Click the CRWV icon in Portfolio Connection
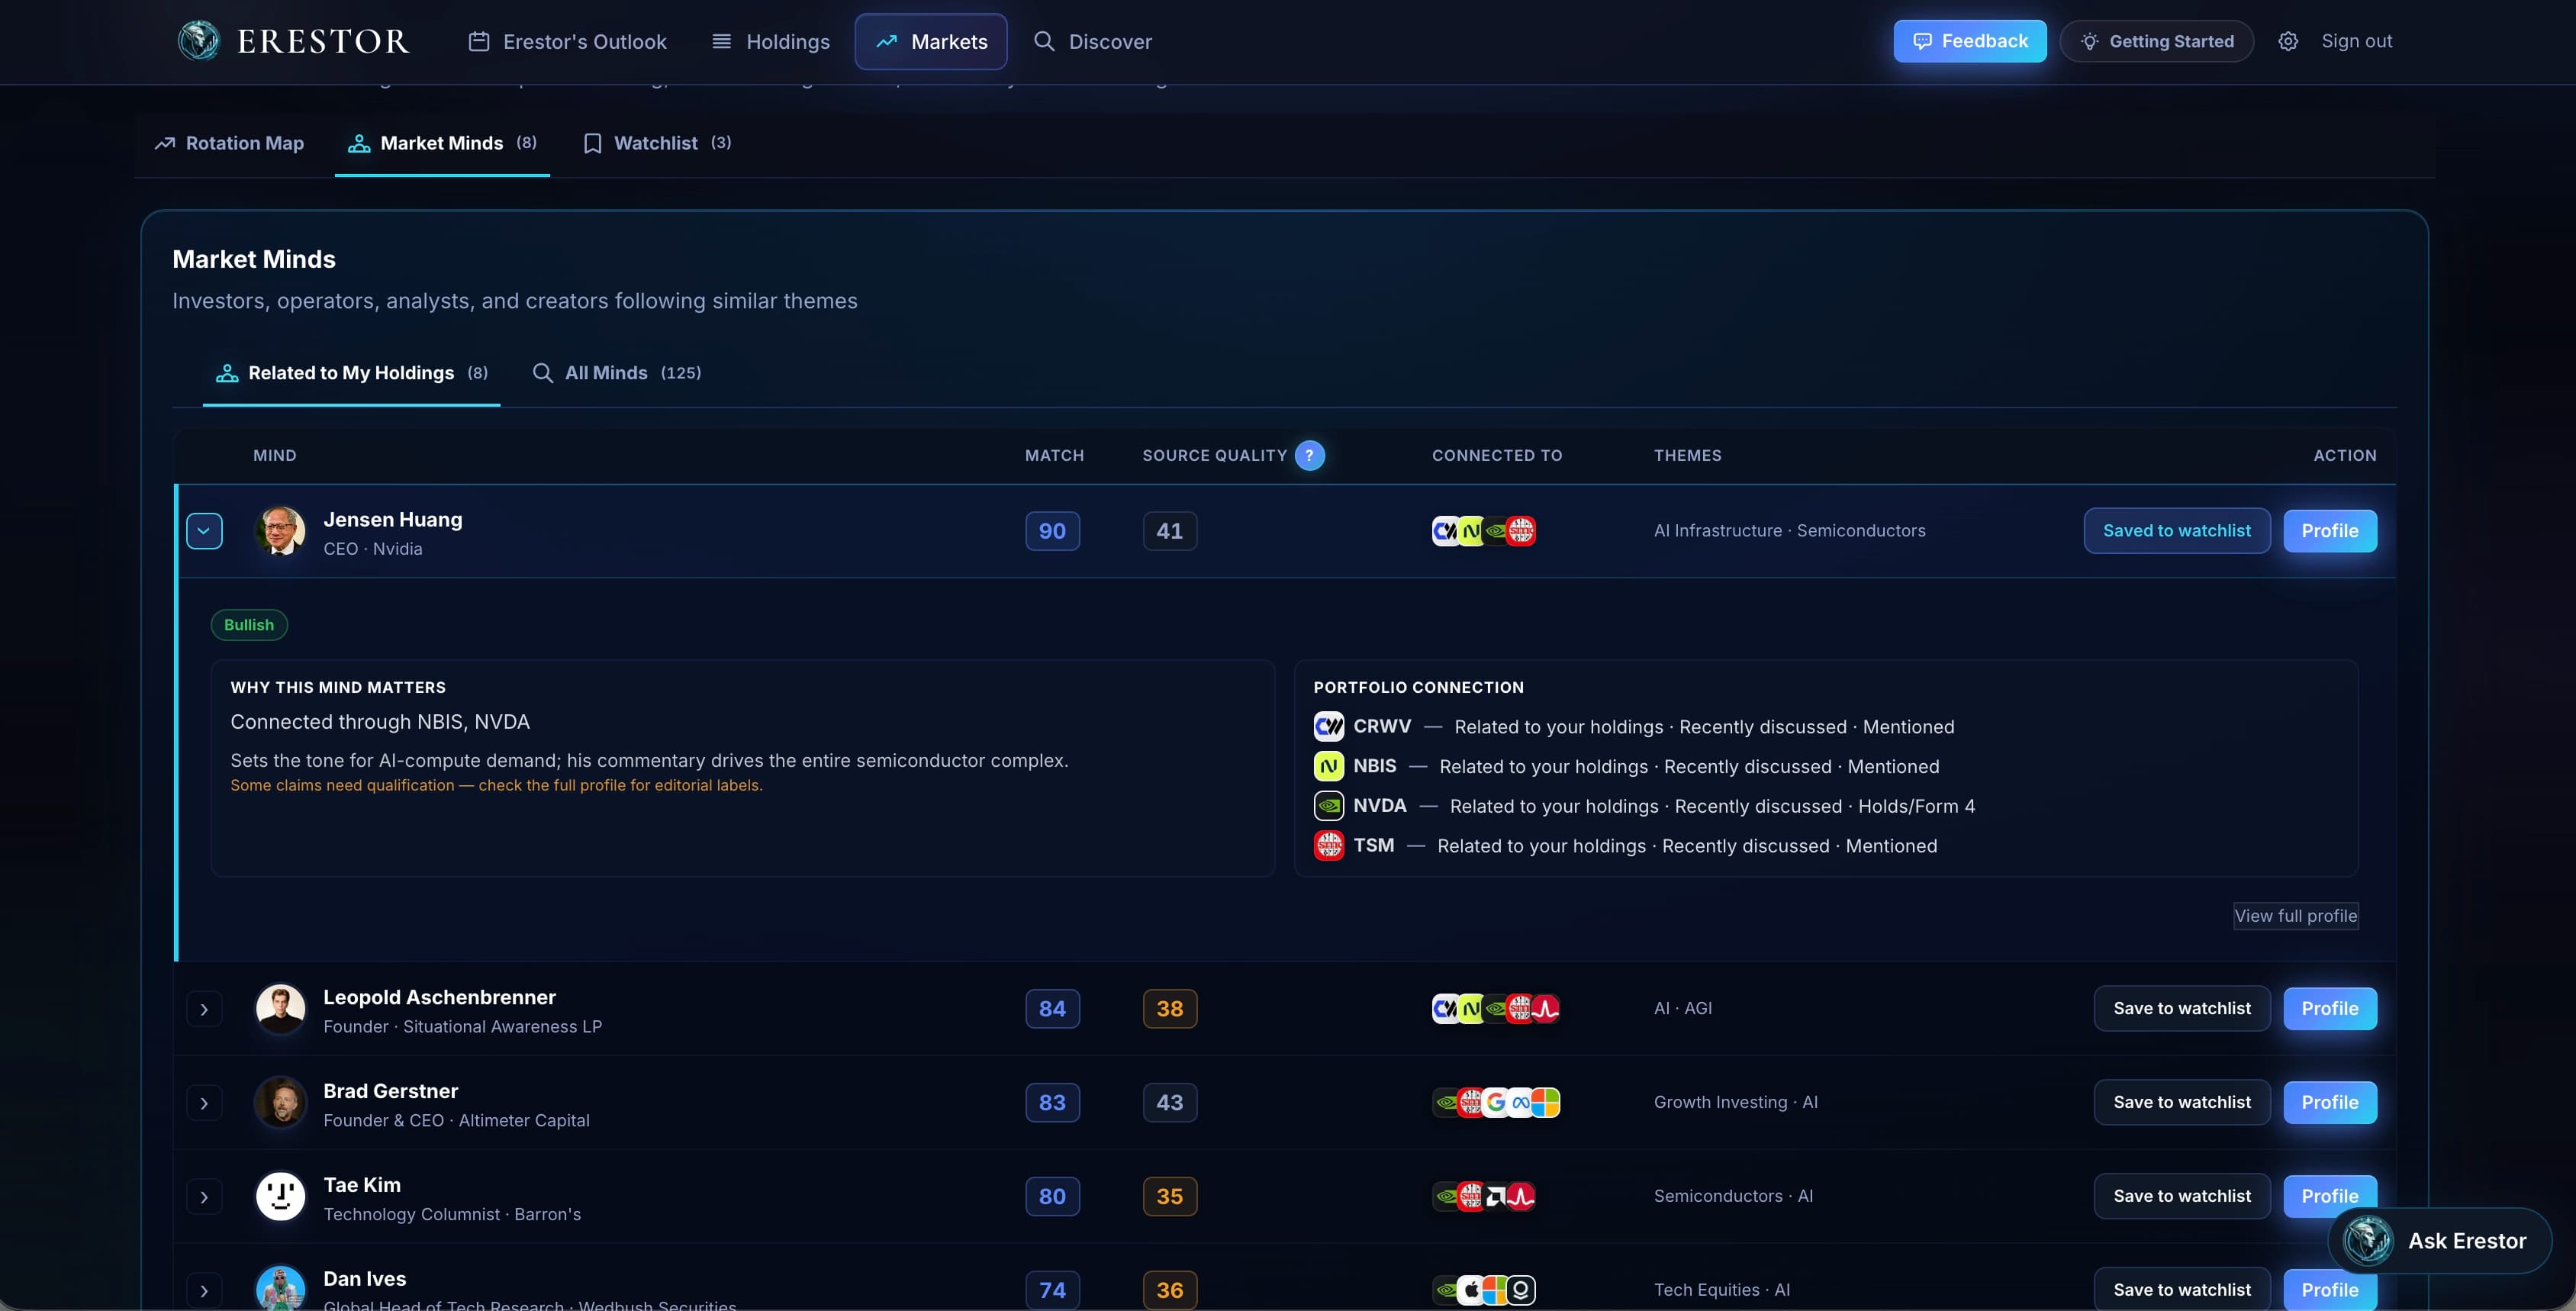This screenshot has height=1311, width=2576. pyautogui.click(x=1328, y=726)
